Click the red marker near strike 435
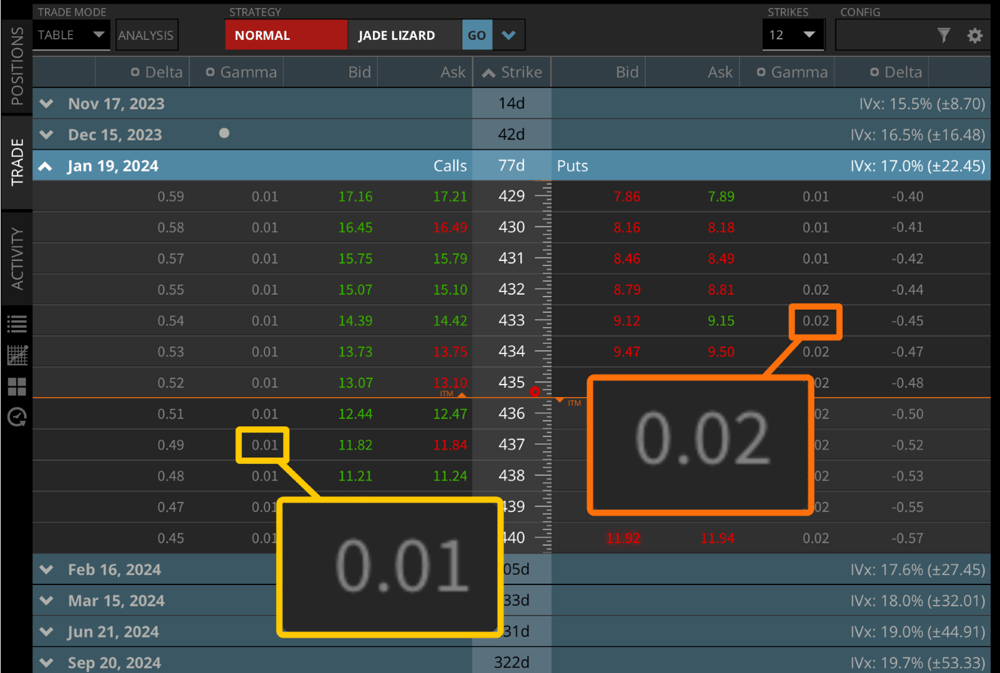The width and height of the screenshot is (1000, 673). pos(534,392)
